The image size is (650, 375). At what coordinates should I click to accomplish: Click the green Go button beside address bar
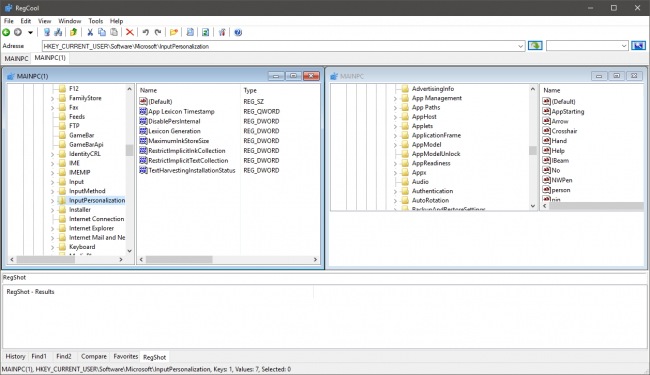click(535, 46)
